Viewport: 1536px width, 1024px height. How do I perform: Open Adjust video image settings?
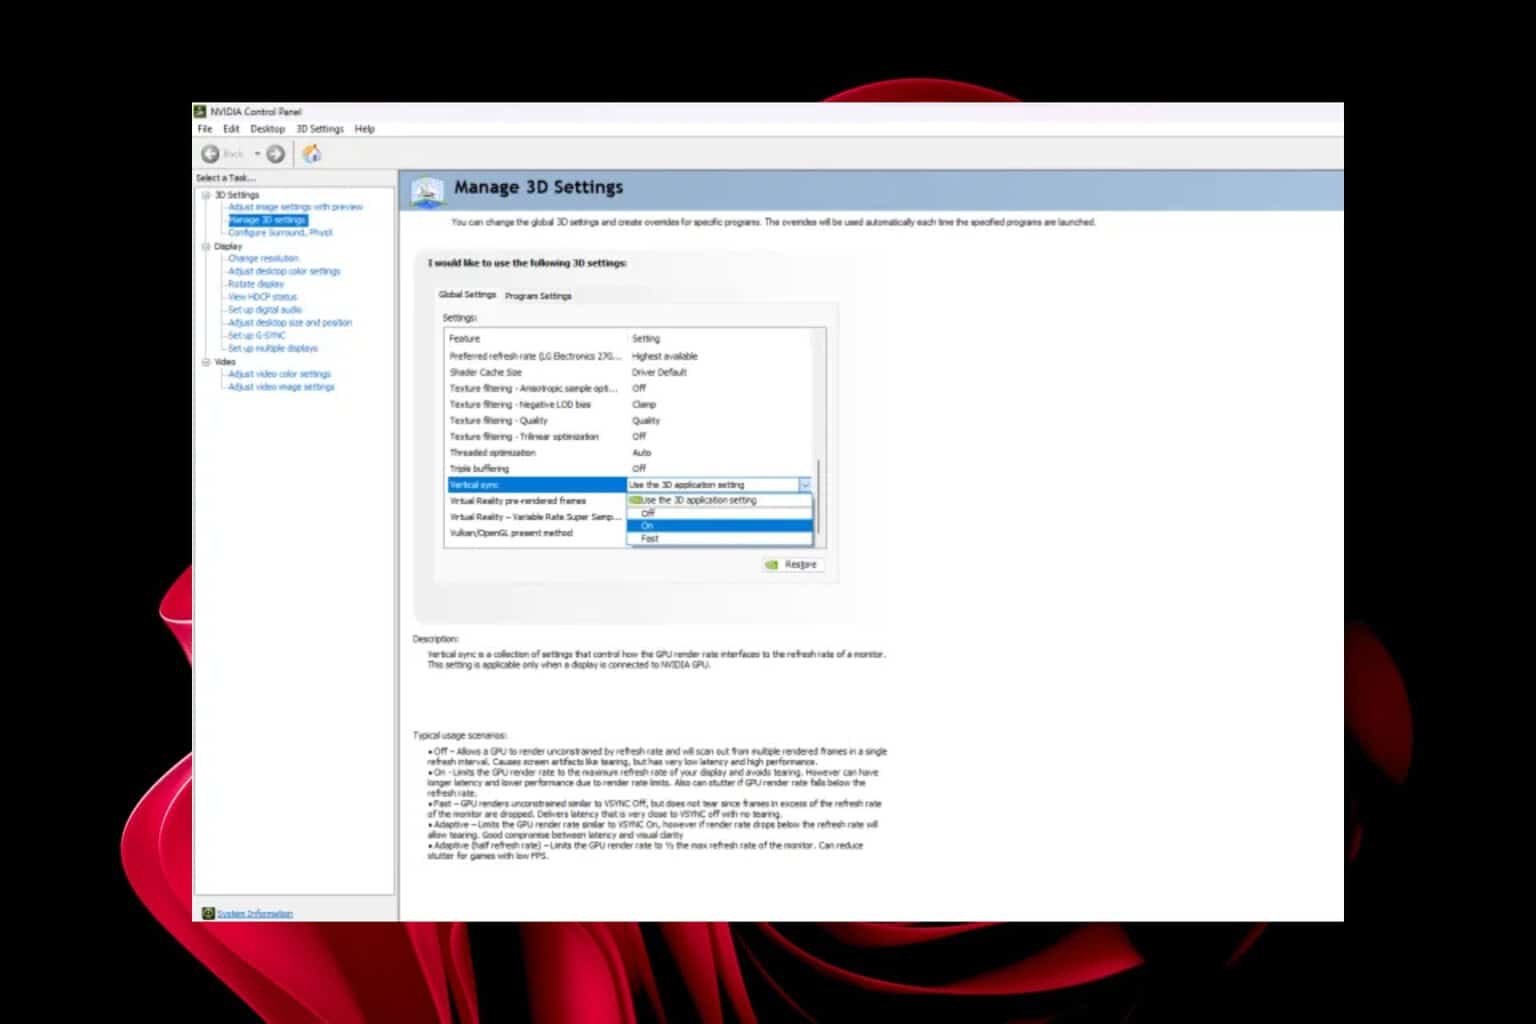click(281, 387)
